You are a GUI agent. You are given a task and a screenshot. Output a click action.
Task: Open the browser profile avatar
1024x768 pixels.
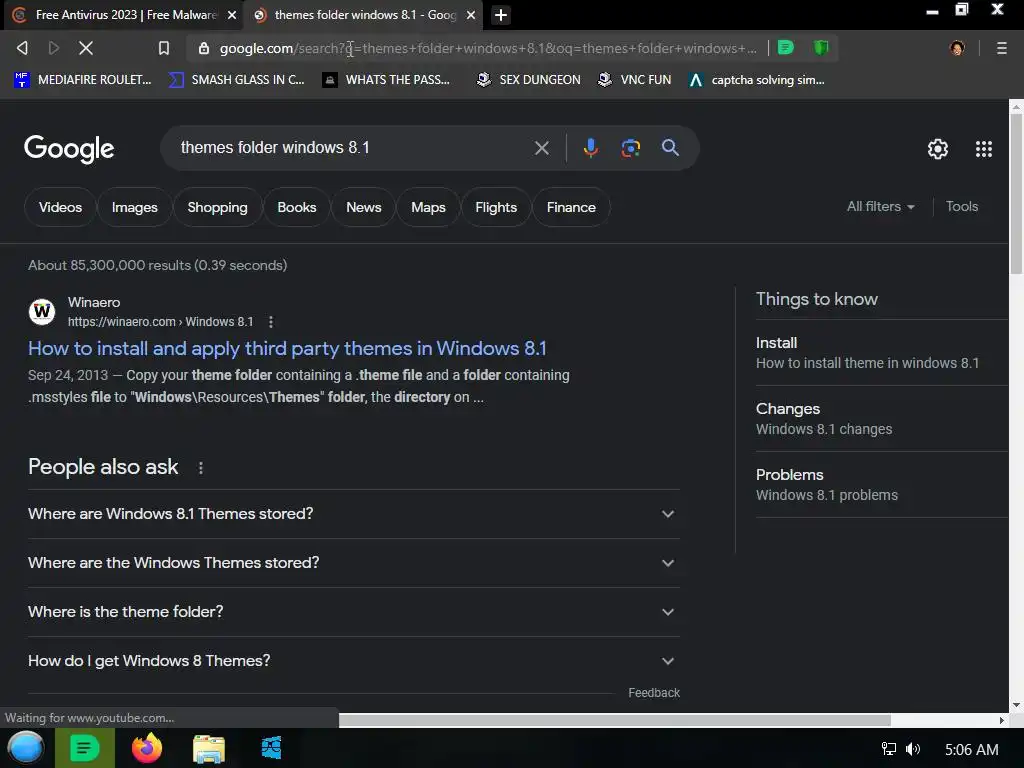tap(957, 48)
